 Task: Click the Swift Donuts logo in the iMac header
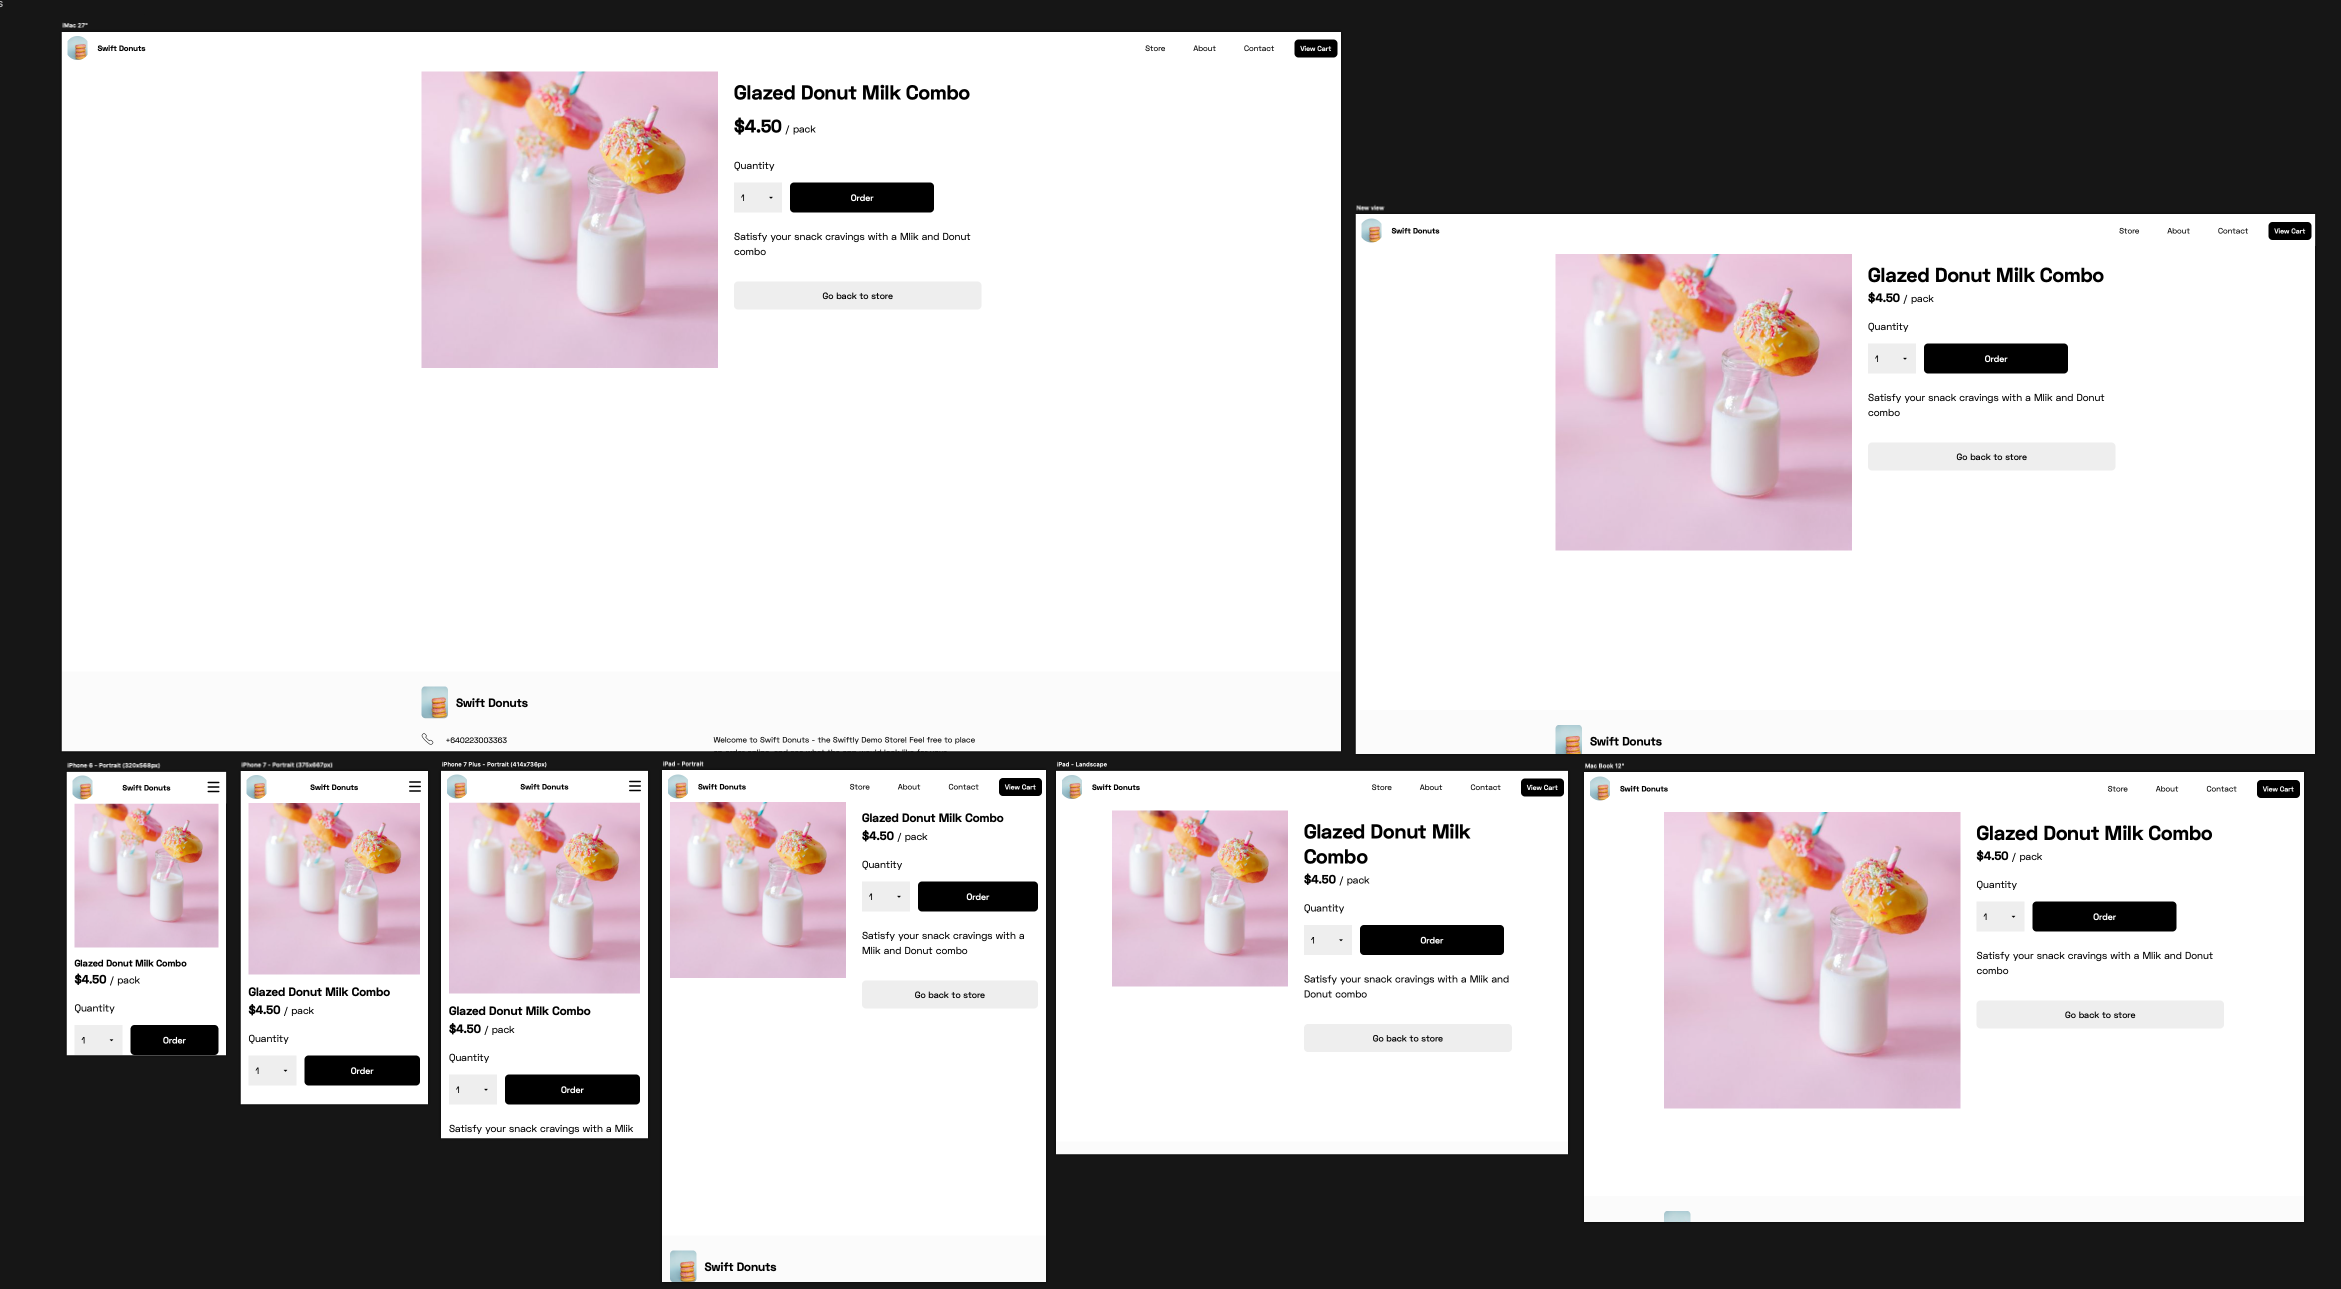coord(78,47)
